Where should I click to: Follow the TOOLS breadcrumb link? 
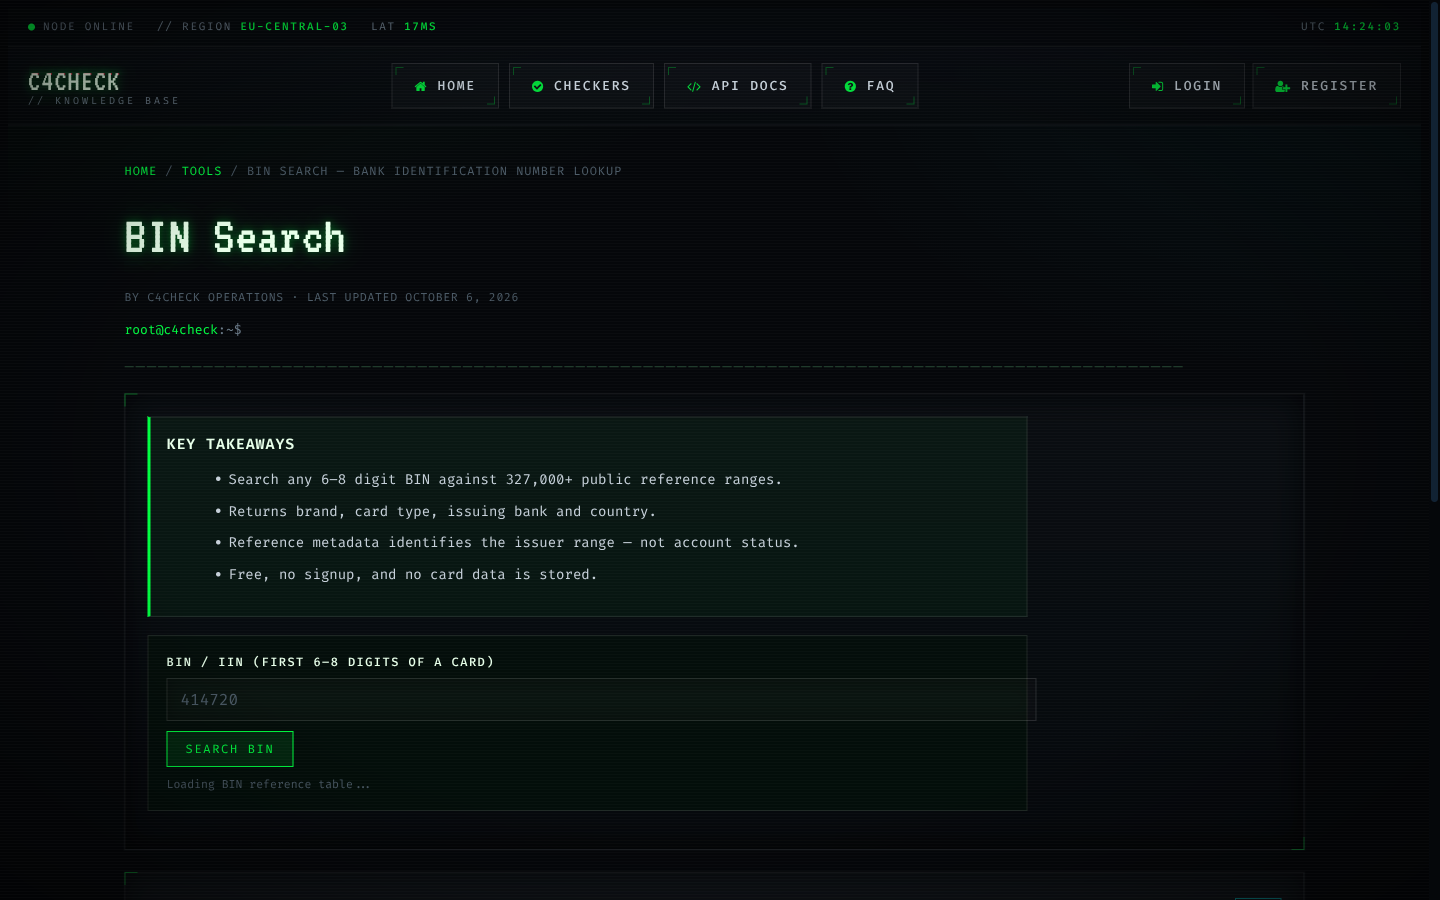(x=202, y=171)
